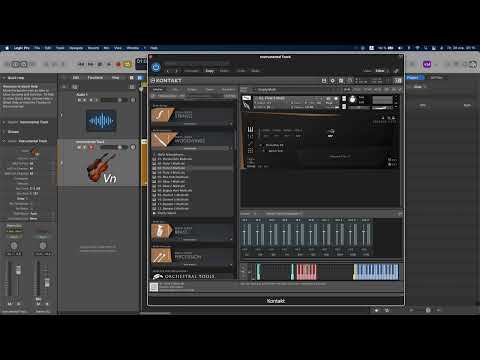Click the Strings library tile
The image size is (480, 360).
pyautogui.click(x=192, y=115)
